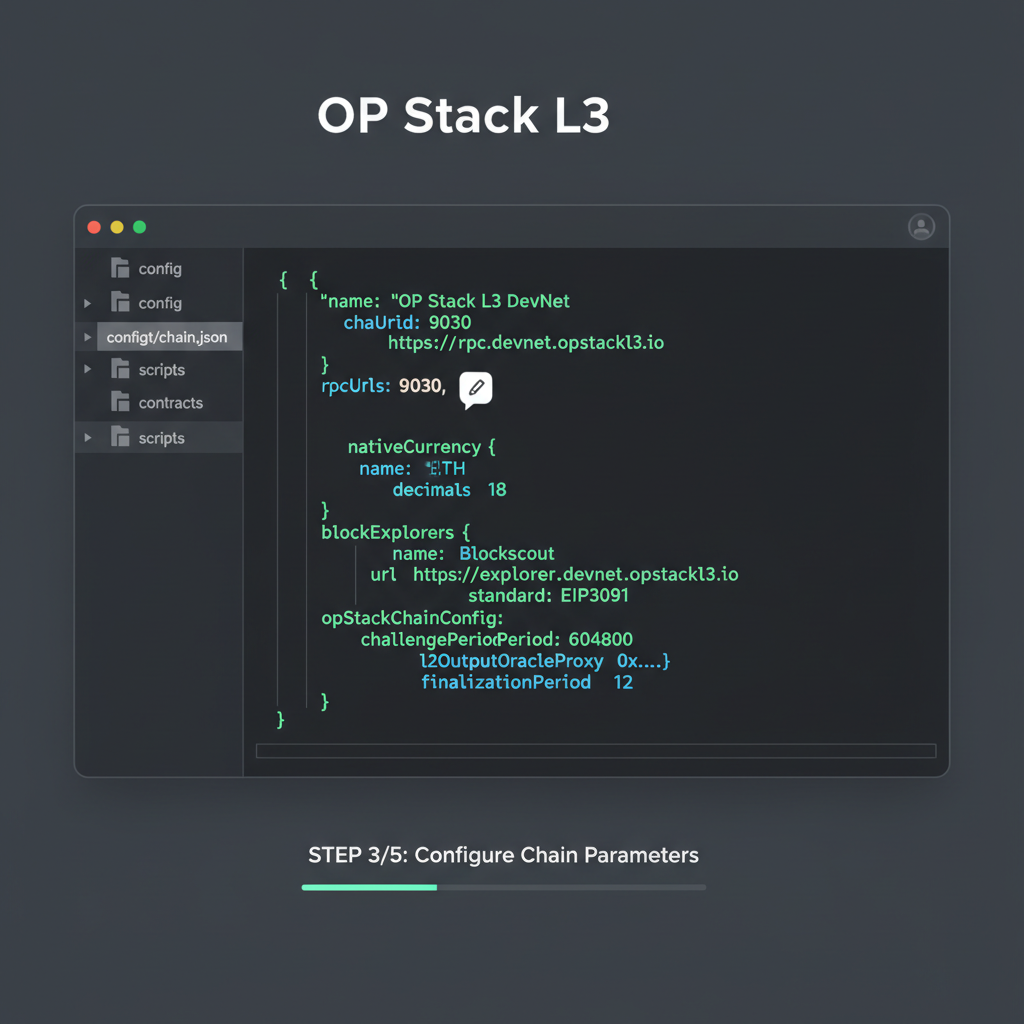The height and width of the screenshot is (1024, 1024).
Task: Select the chain.json file icon
Action: pos(117,336)
